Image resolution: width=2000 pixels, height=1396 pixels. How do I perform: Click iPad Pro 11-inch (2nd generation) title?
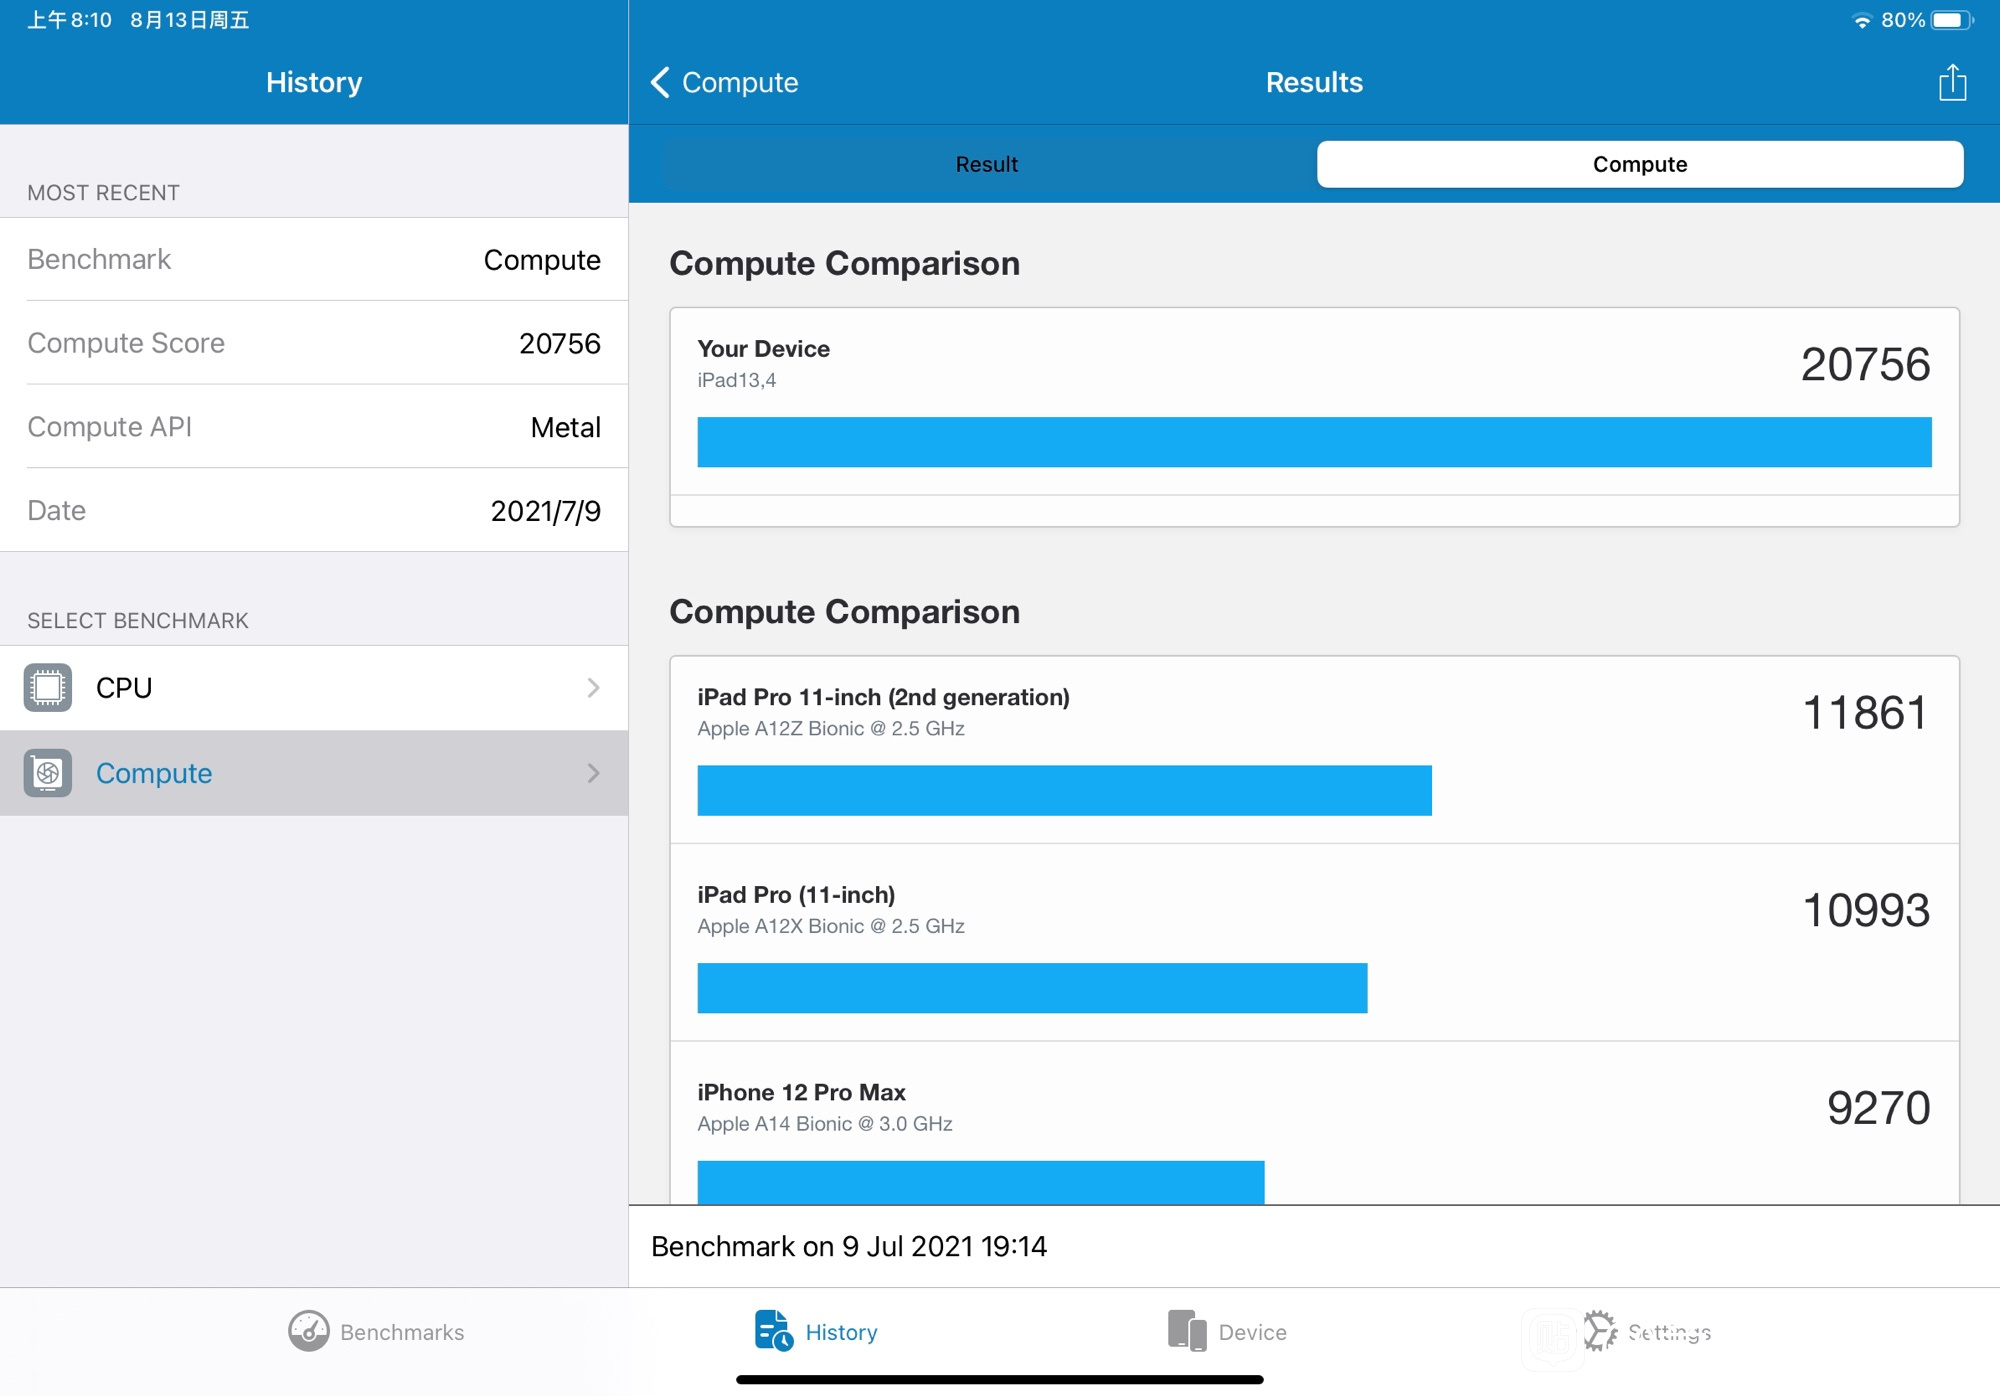coord(883,697)
